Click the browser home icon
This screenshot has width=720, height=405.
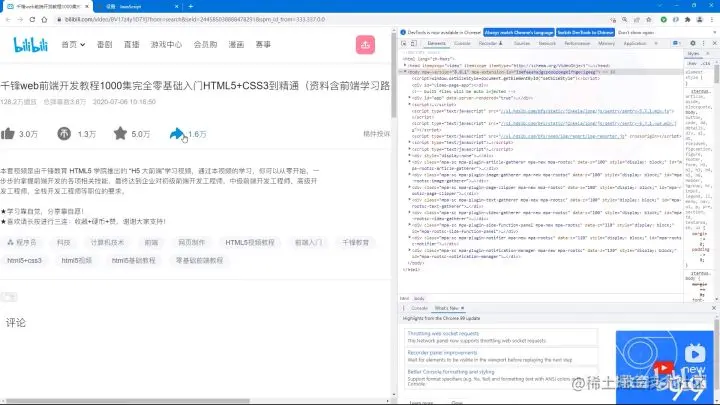[x=44, y=19]
